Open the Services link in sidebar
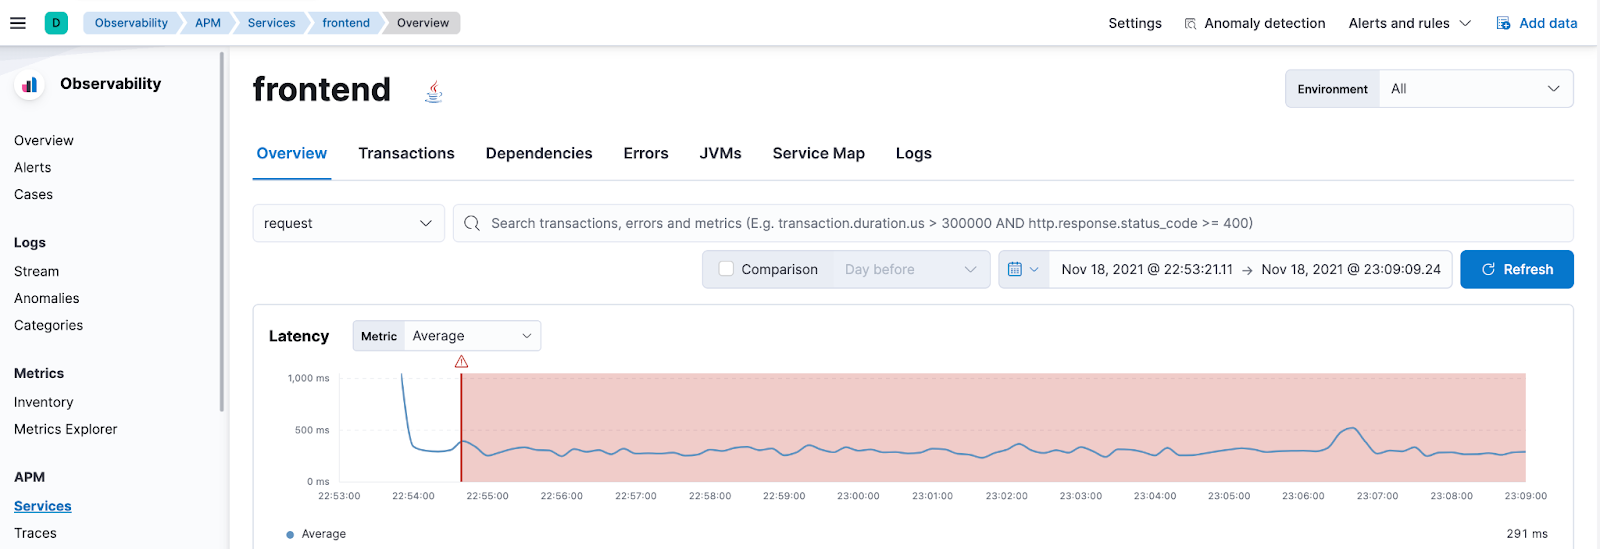Image resolution: width=1600 pixels, height=549 pixels. [x=43, y=506]
